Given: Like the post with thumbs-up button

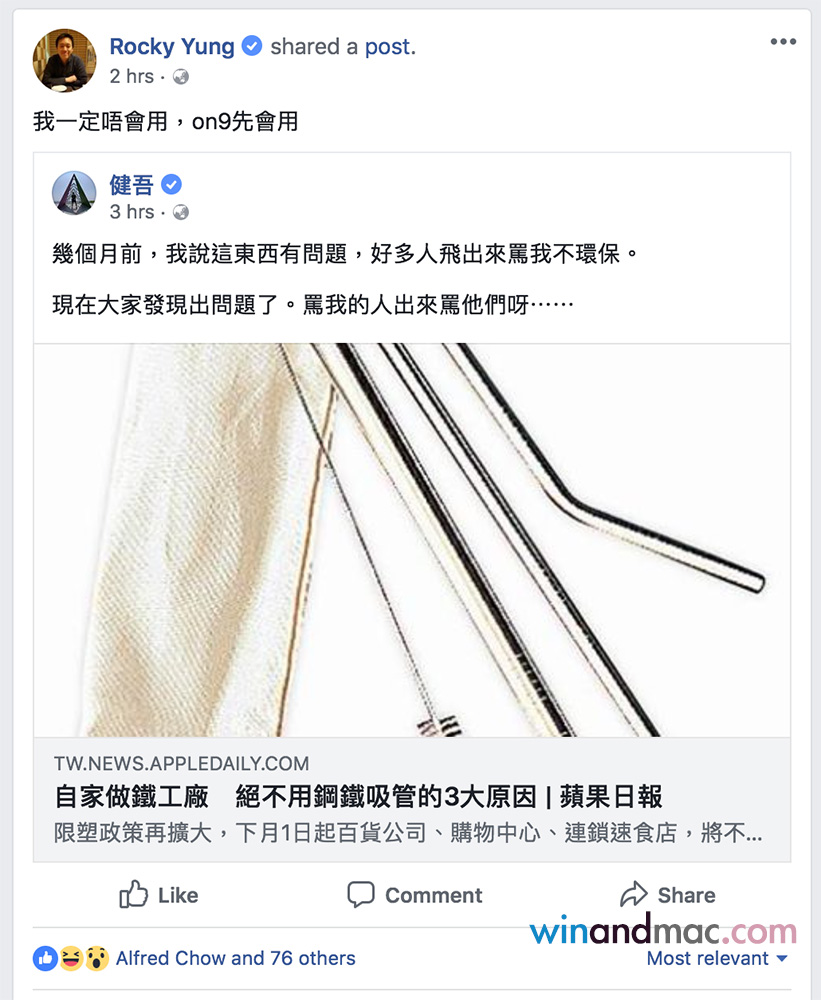Looking at the screenshot, I should [x=159, y=895].
